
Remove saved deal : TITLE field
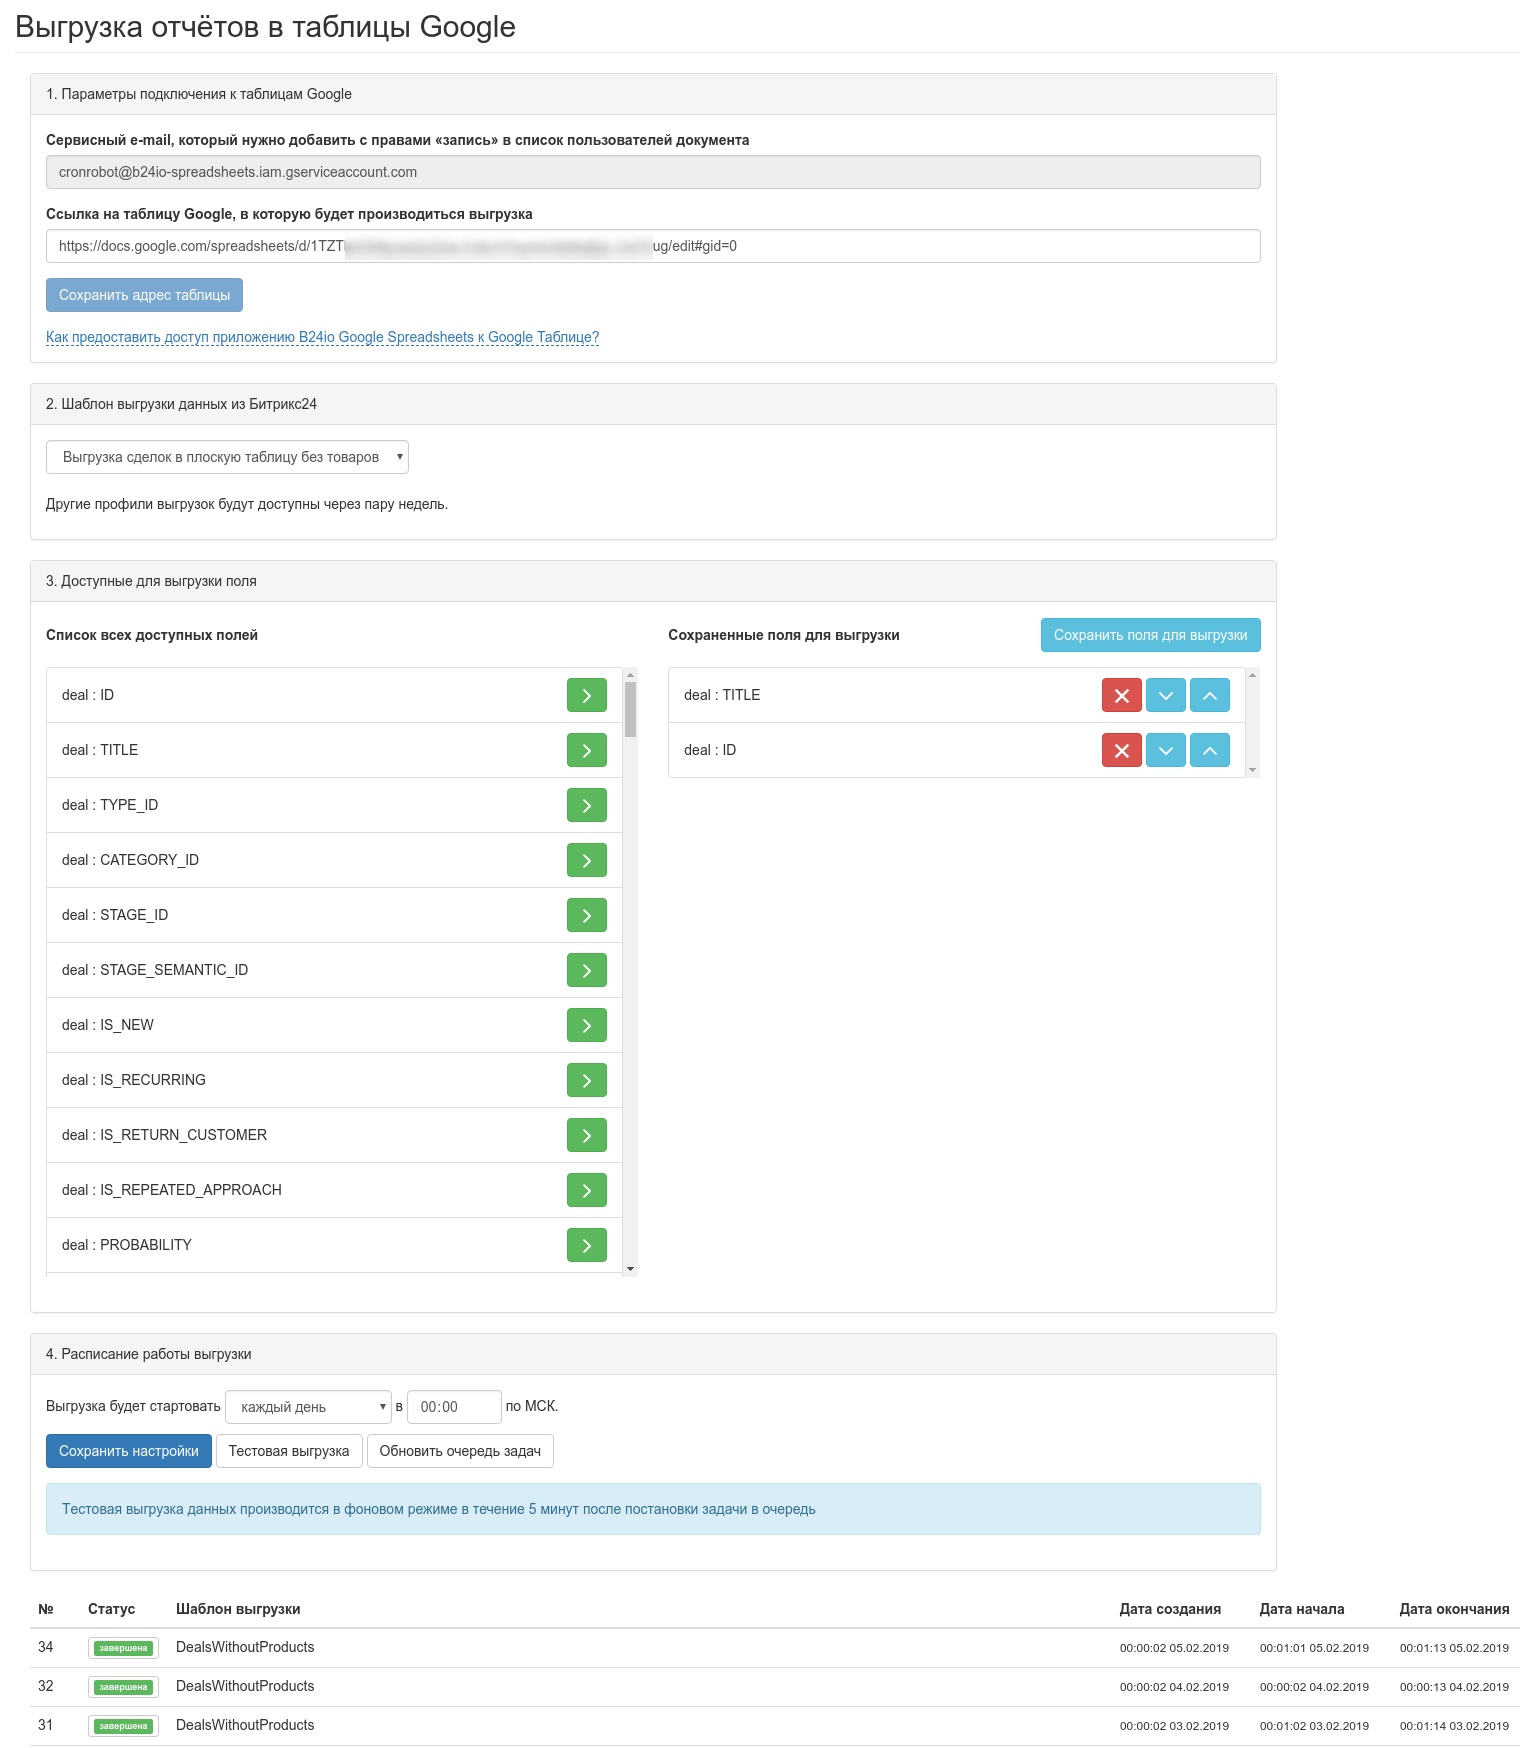pos(1122,695)
